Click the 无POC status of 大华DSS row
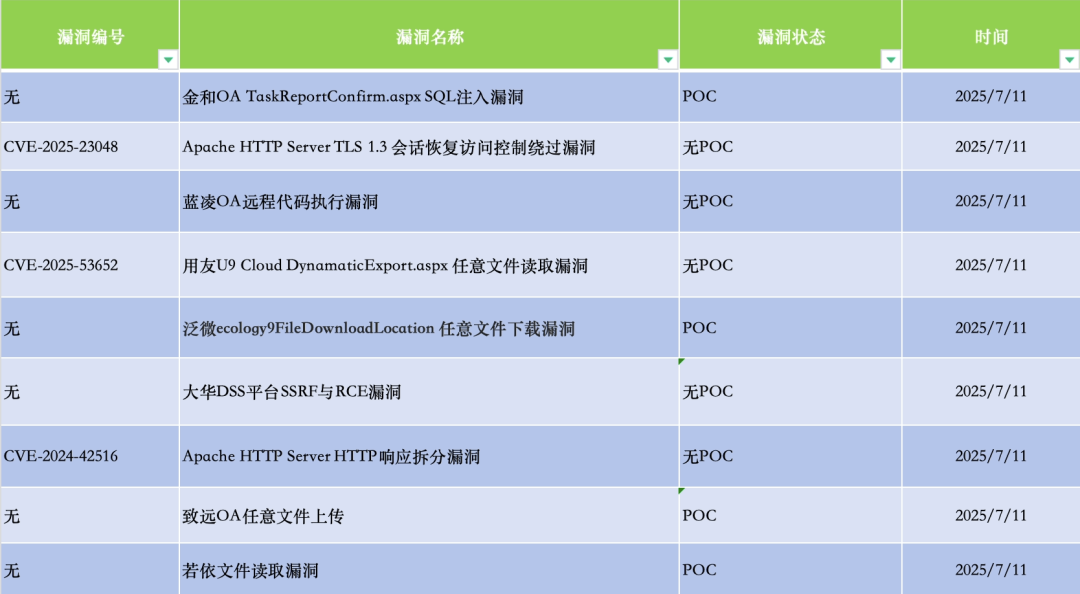1080x594 pixels. [791, 391]
